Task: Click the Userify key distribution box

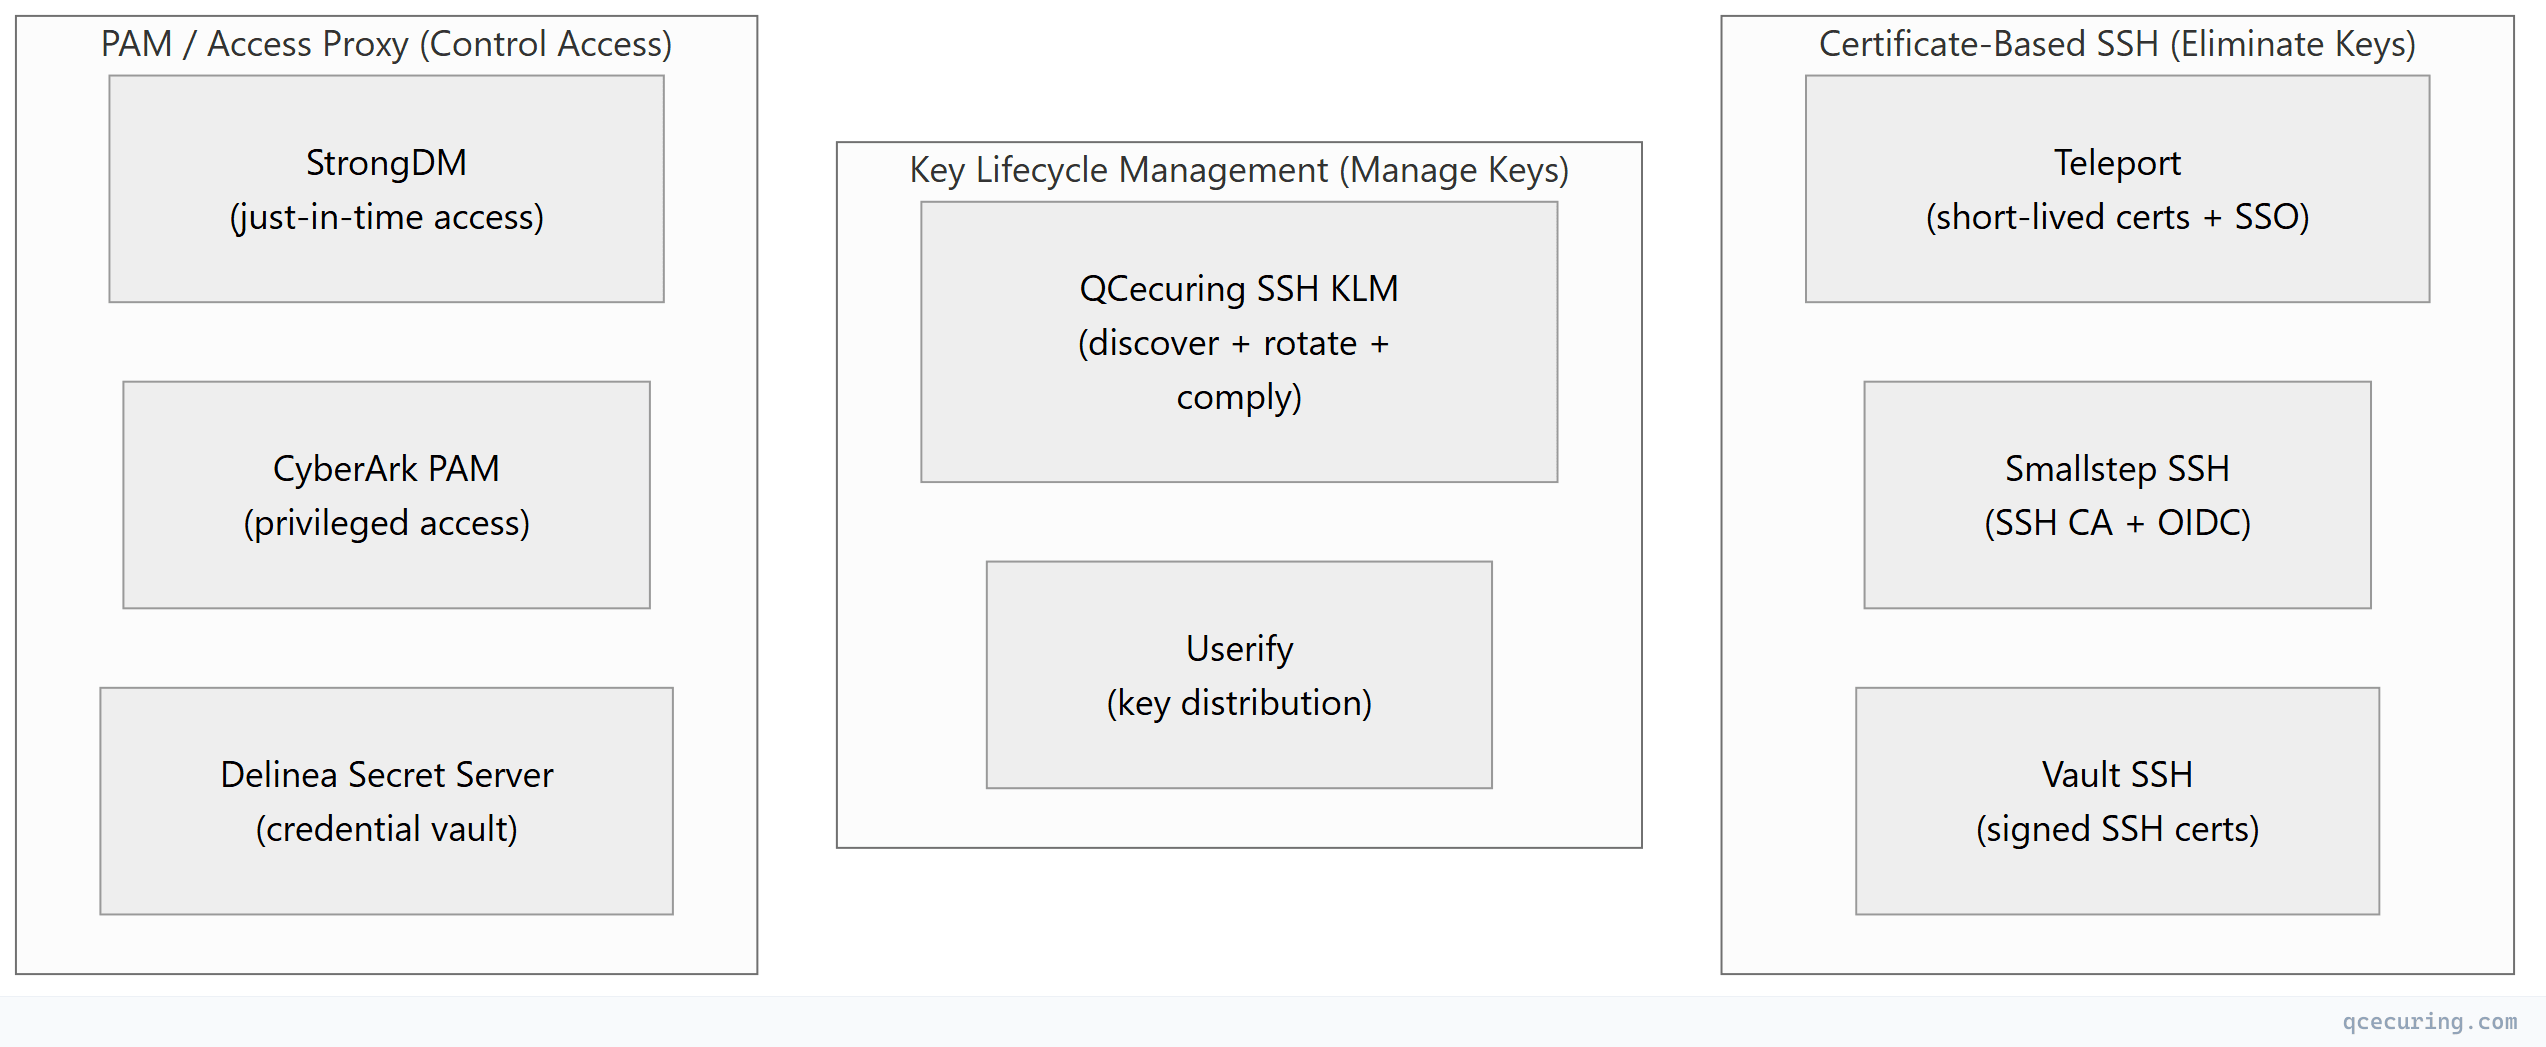Action: point(1239,675)
